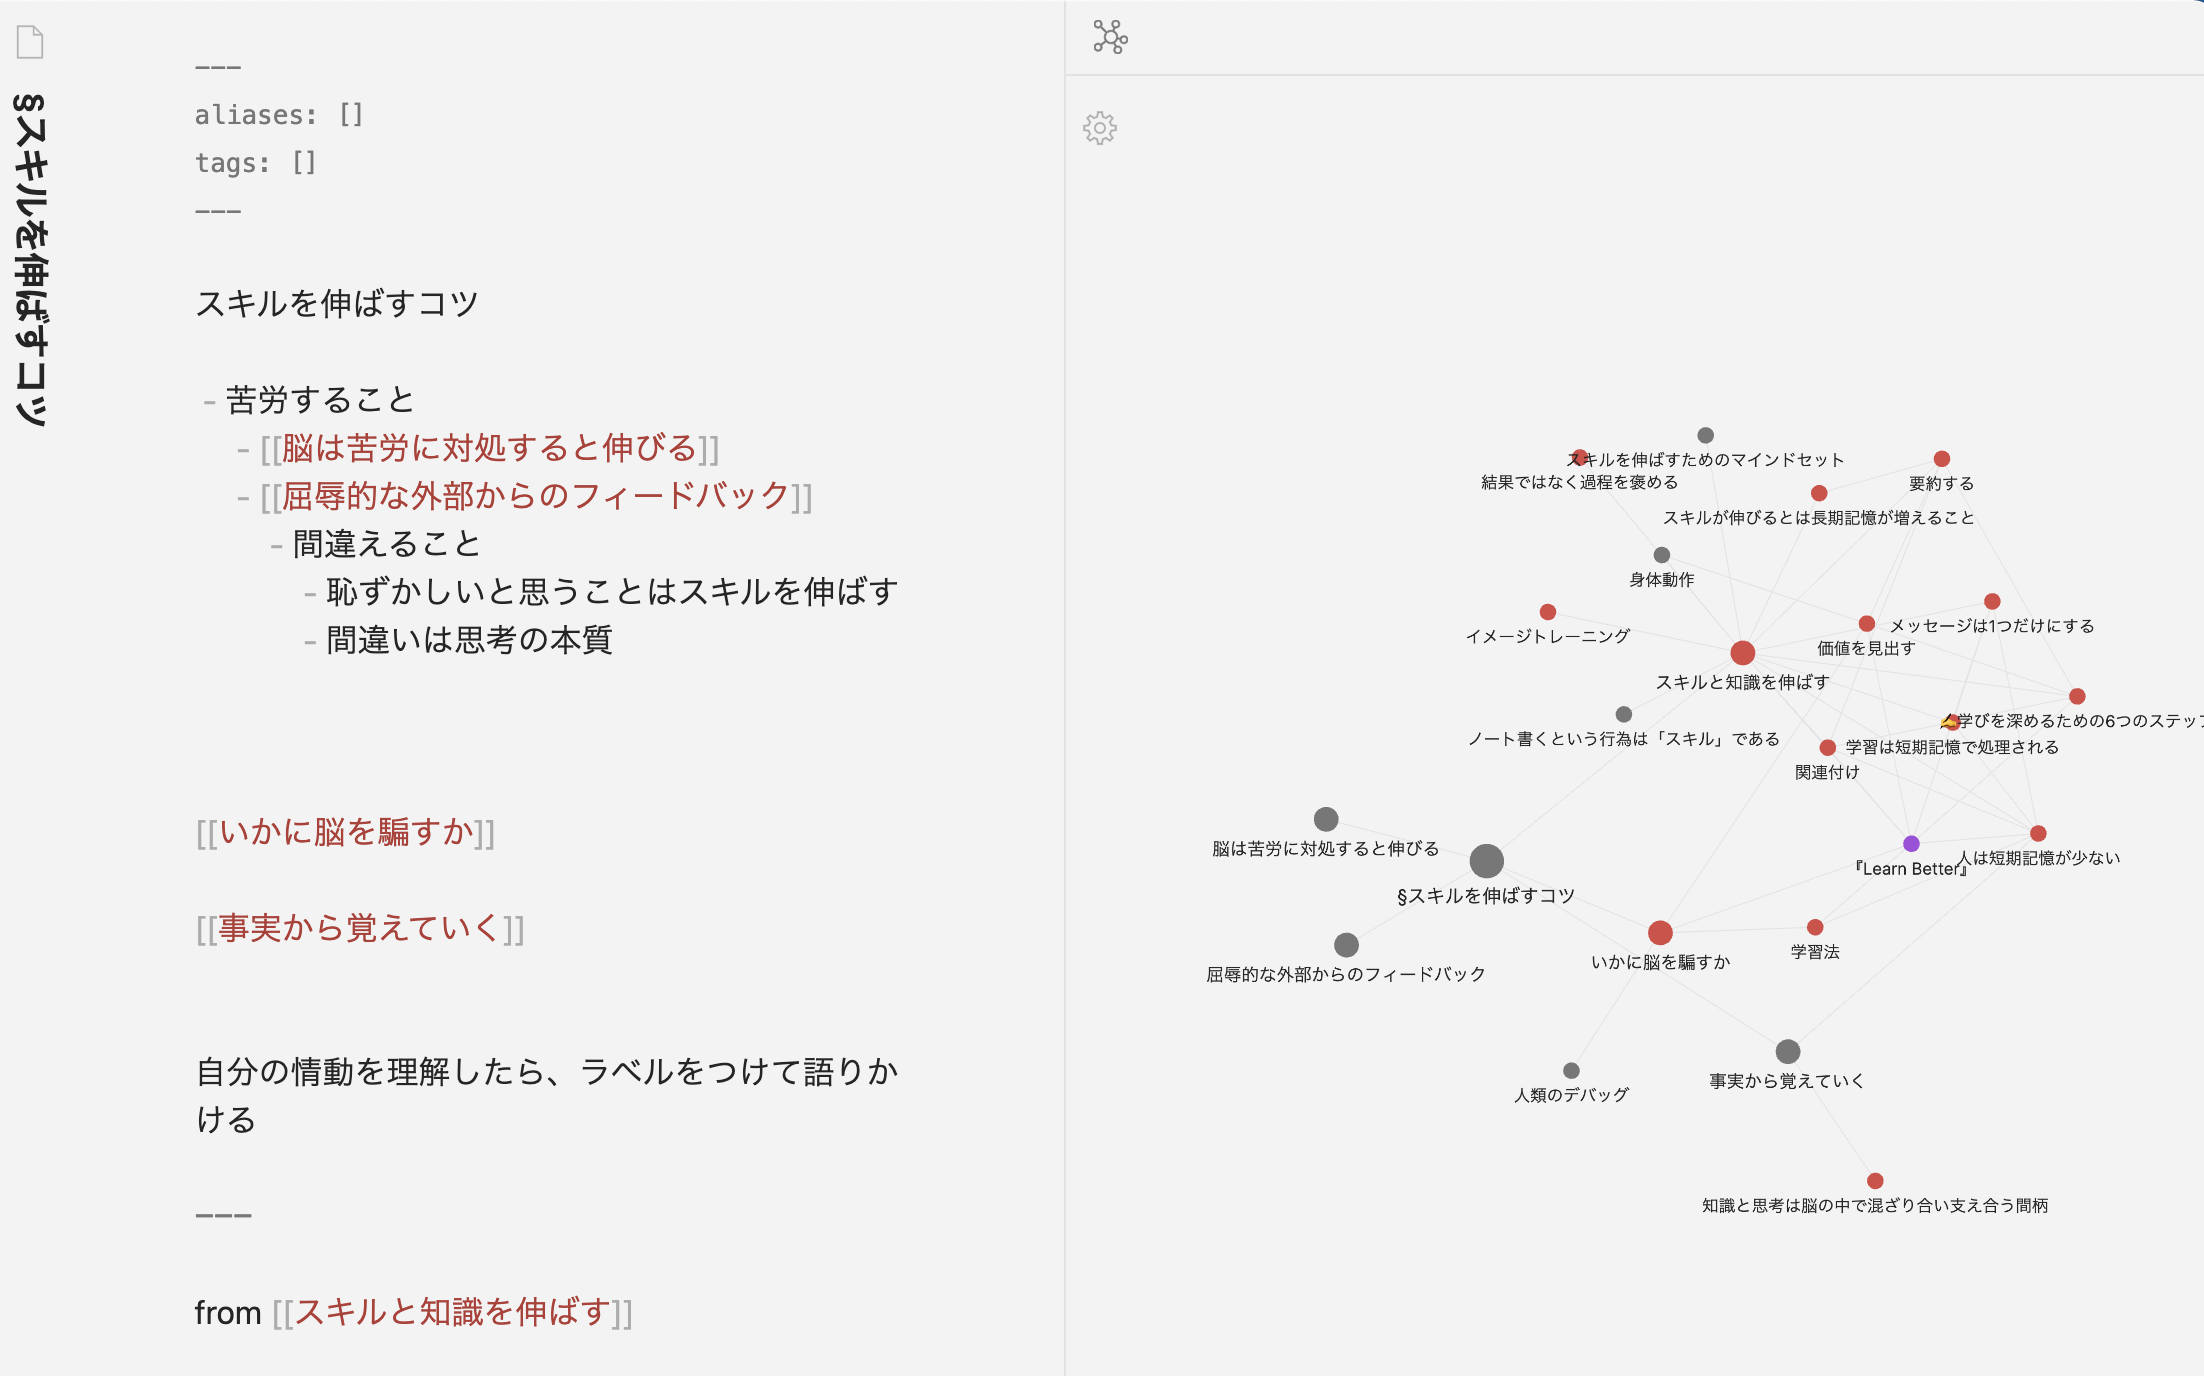Select the スキルと知識を伸ばす node in graph
Screen dimensions: 2204x1376
pyautogui.click(x=1743, y=653)
